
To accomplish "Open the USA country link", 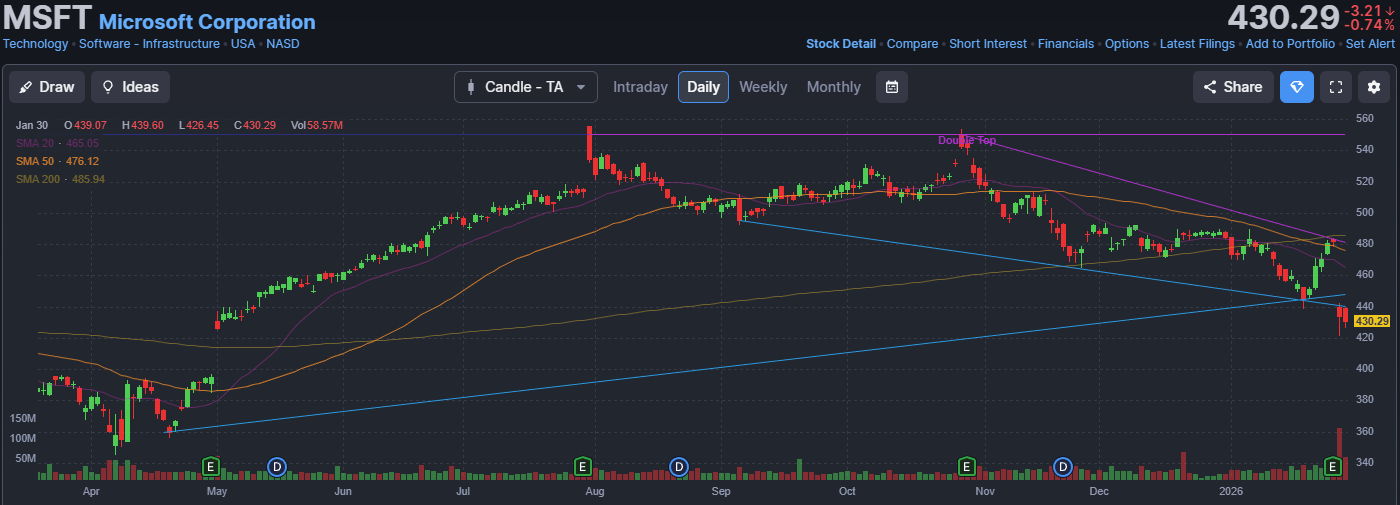I will (x=243, y=44).
